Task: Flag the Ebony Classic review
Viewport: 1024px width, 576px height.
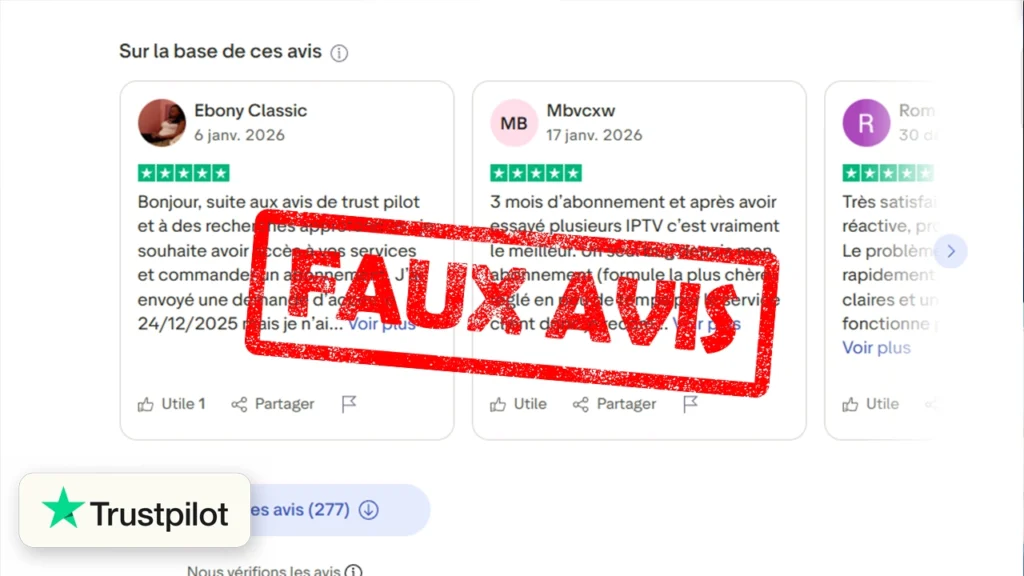Action: tap(349, 404)
